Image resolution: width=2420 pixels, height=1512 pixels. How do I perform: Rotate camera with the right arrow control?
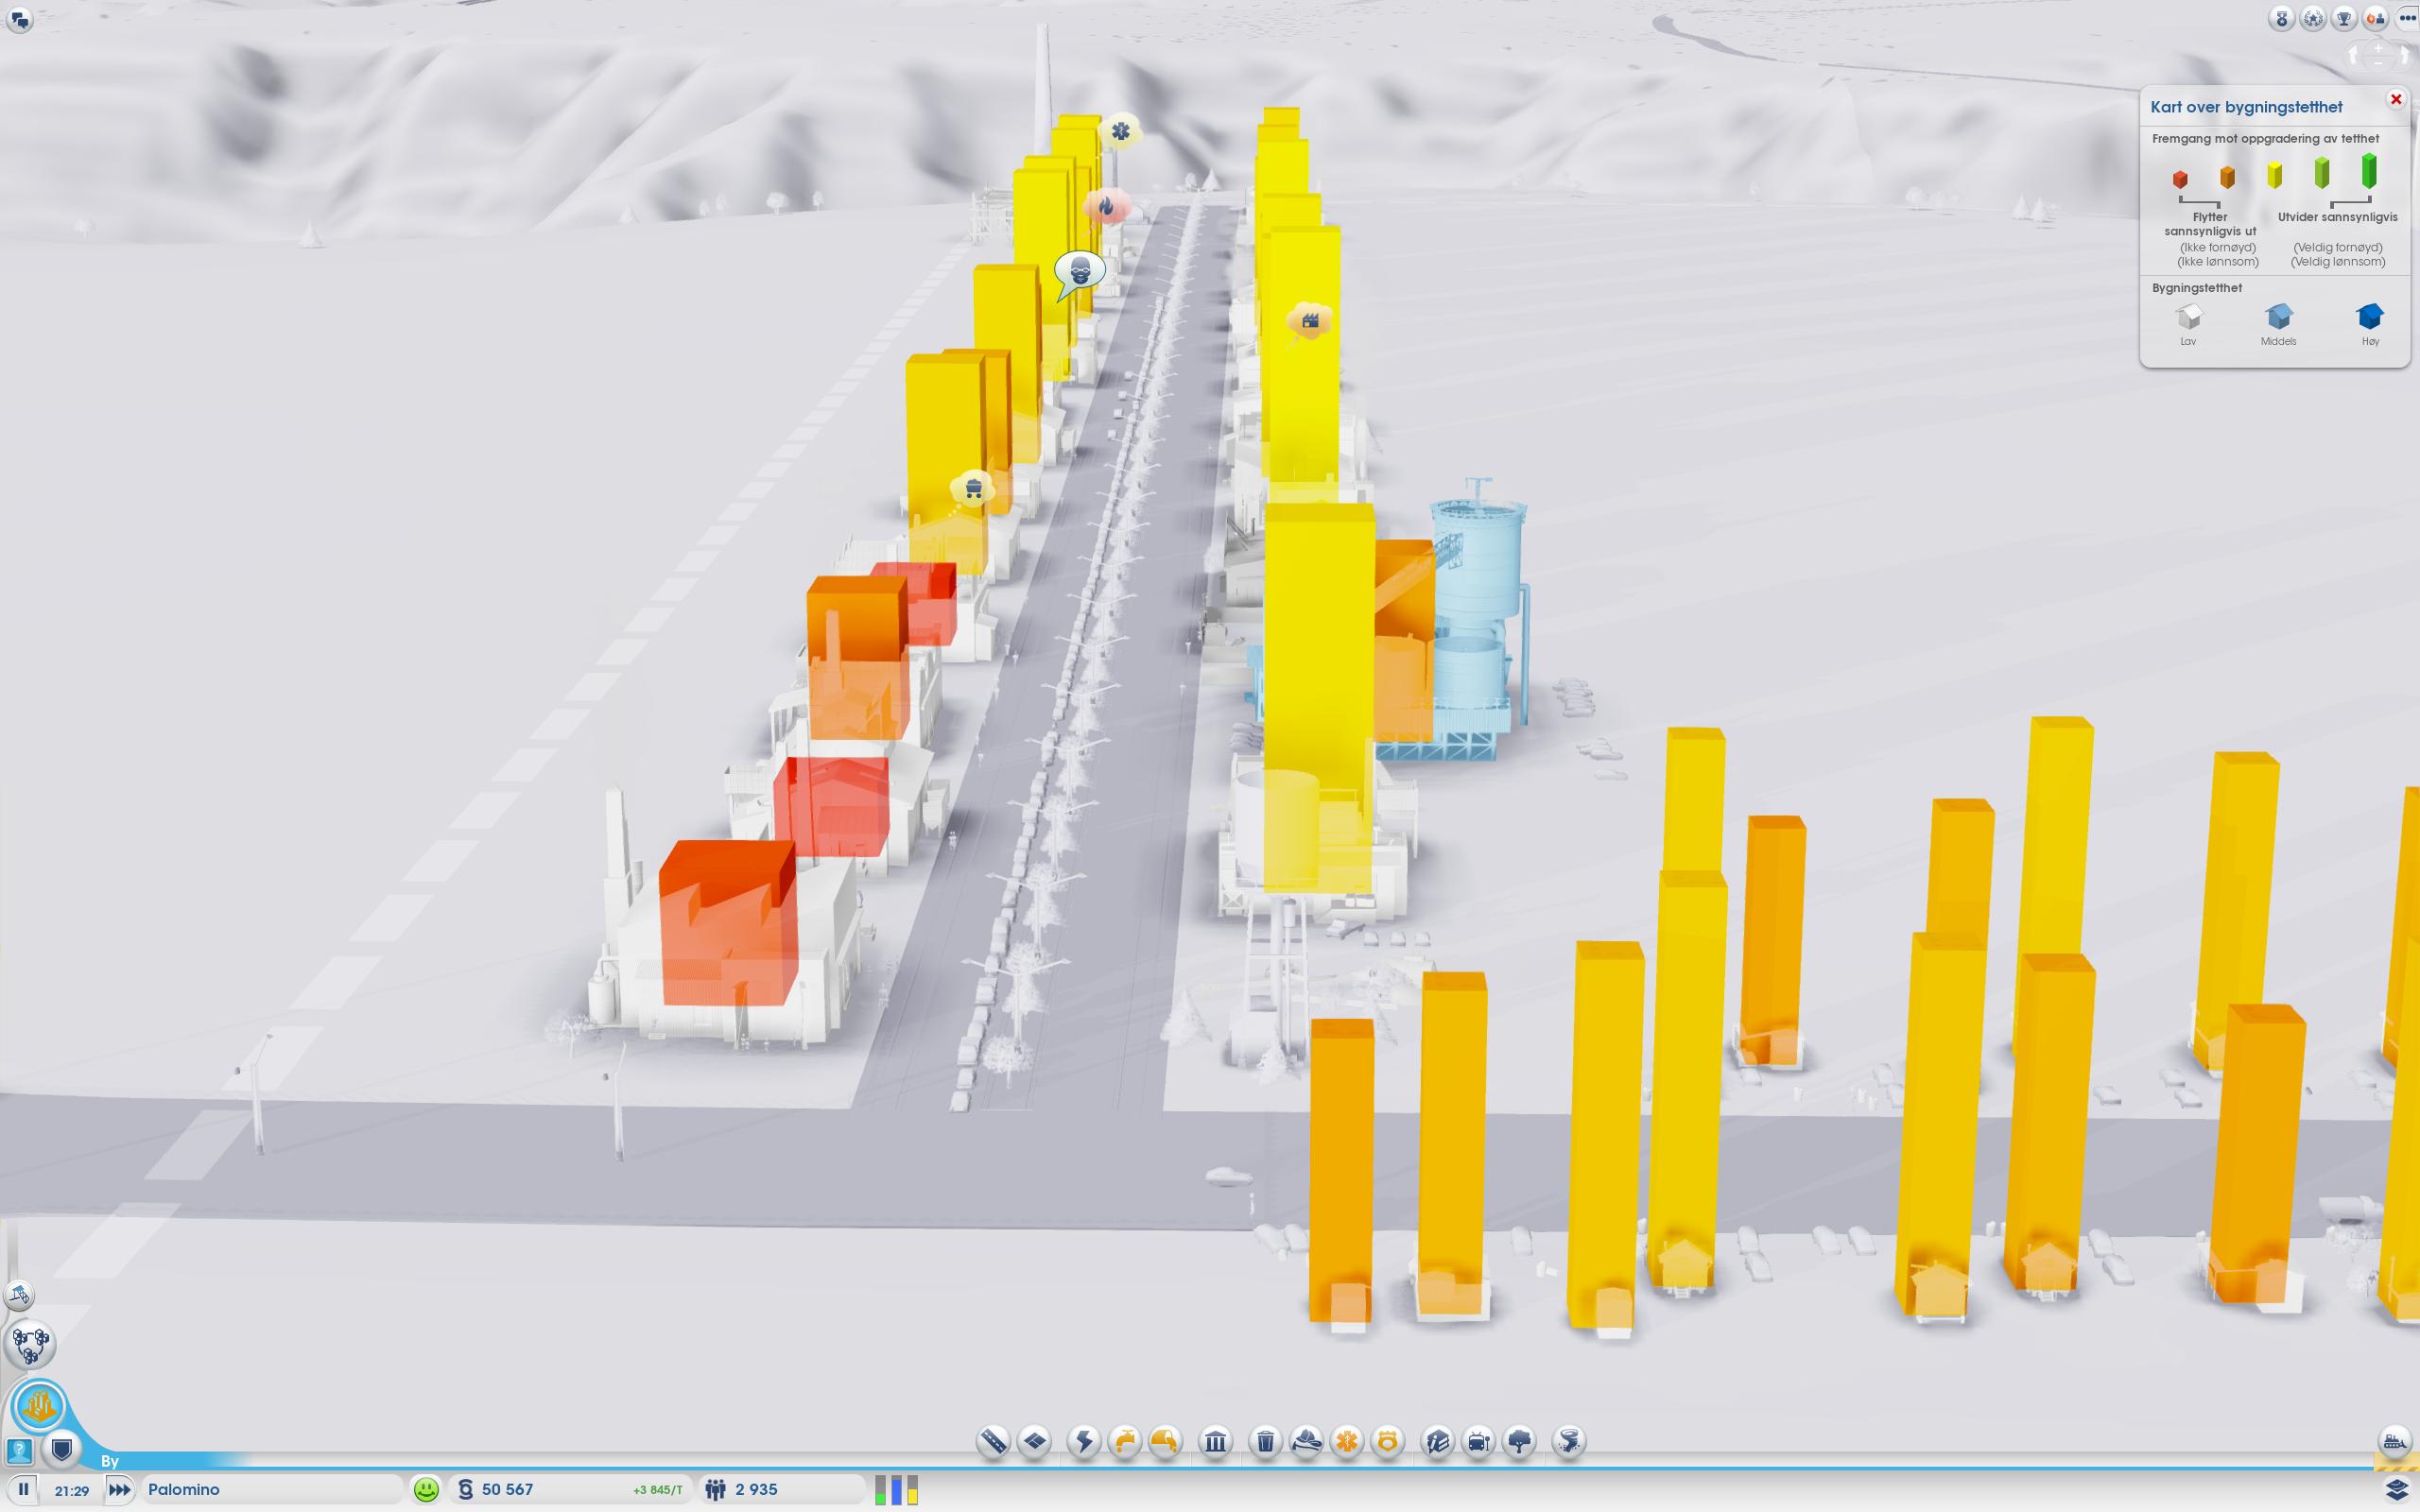[x=2403, y=57]
